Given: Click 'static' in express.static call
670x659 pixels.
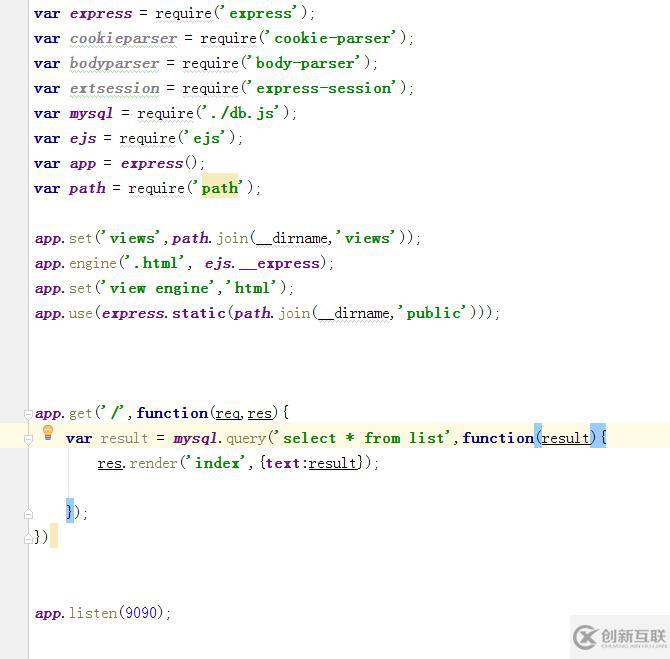Looking at the screenshot, I should pos(199,313).
